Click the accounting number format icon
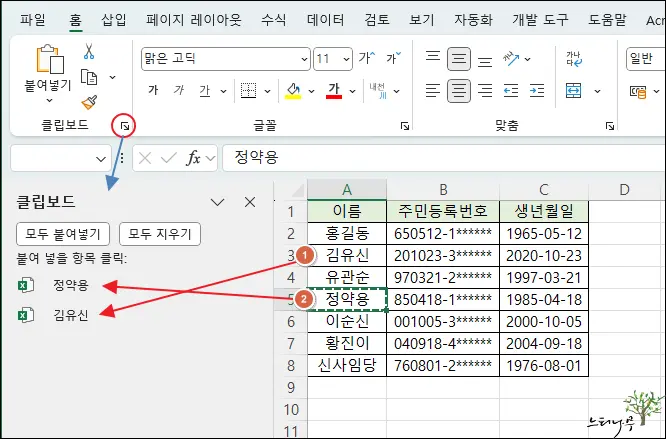The image size is (666, 439). pyautogui.click(x=638, y=91)
